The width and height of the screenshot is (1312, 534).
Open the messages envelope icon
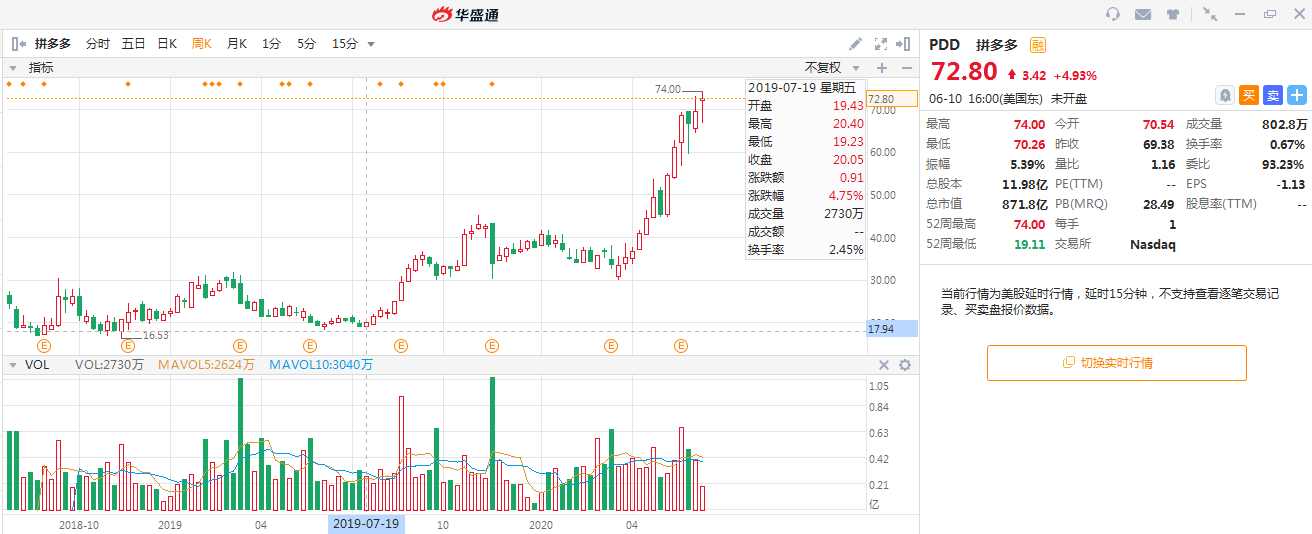(1143, 14)
